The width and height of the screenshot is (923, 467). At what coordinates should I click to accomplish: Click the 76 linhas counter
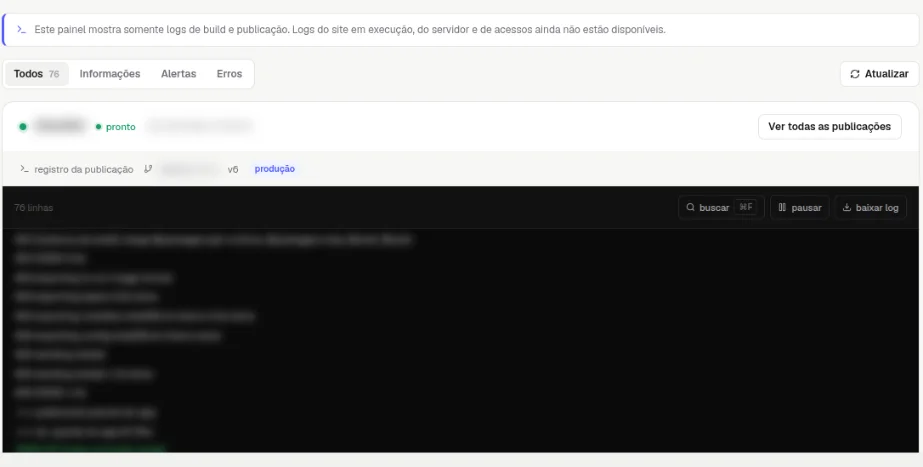point(34,208)
